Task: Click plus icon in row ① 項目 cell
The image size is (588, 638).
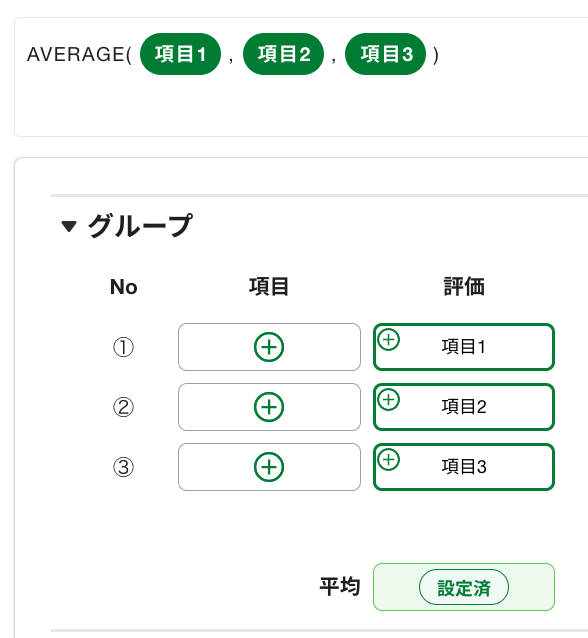Action: pyautogui.click(x=269, y=347)
